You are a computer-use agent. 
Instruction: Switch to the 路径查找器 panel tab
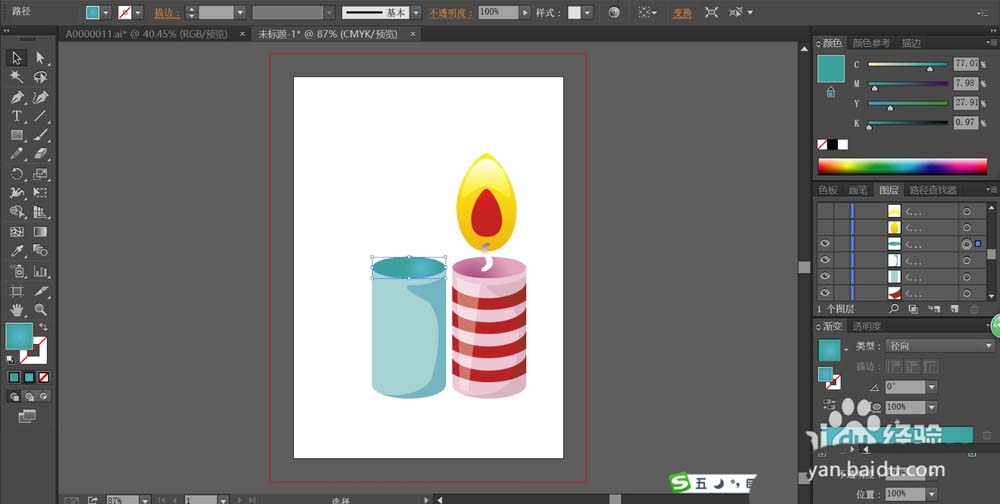click(933, 189)
